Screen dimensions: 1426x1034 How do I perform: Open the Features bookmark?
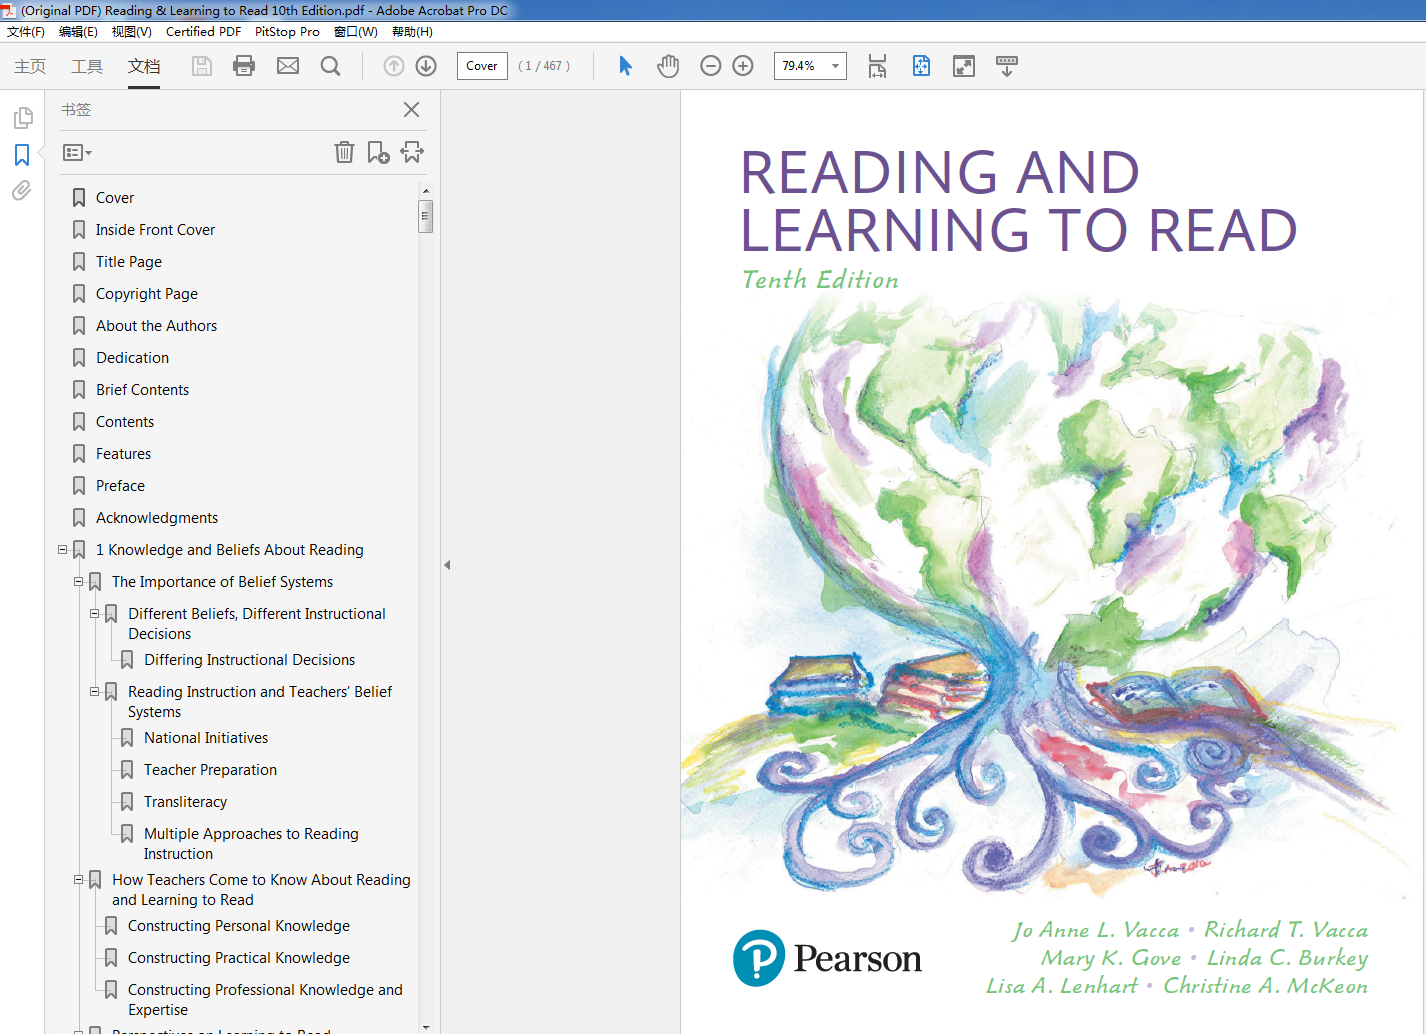click(x=123, y=454)
